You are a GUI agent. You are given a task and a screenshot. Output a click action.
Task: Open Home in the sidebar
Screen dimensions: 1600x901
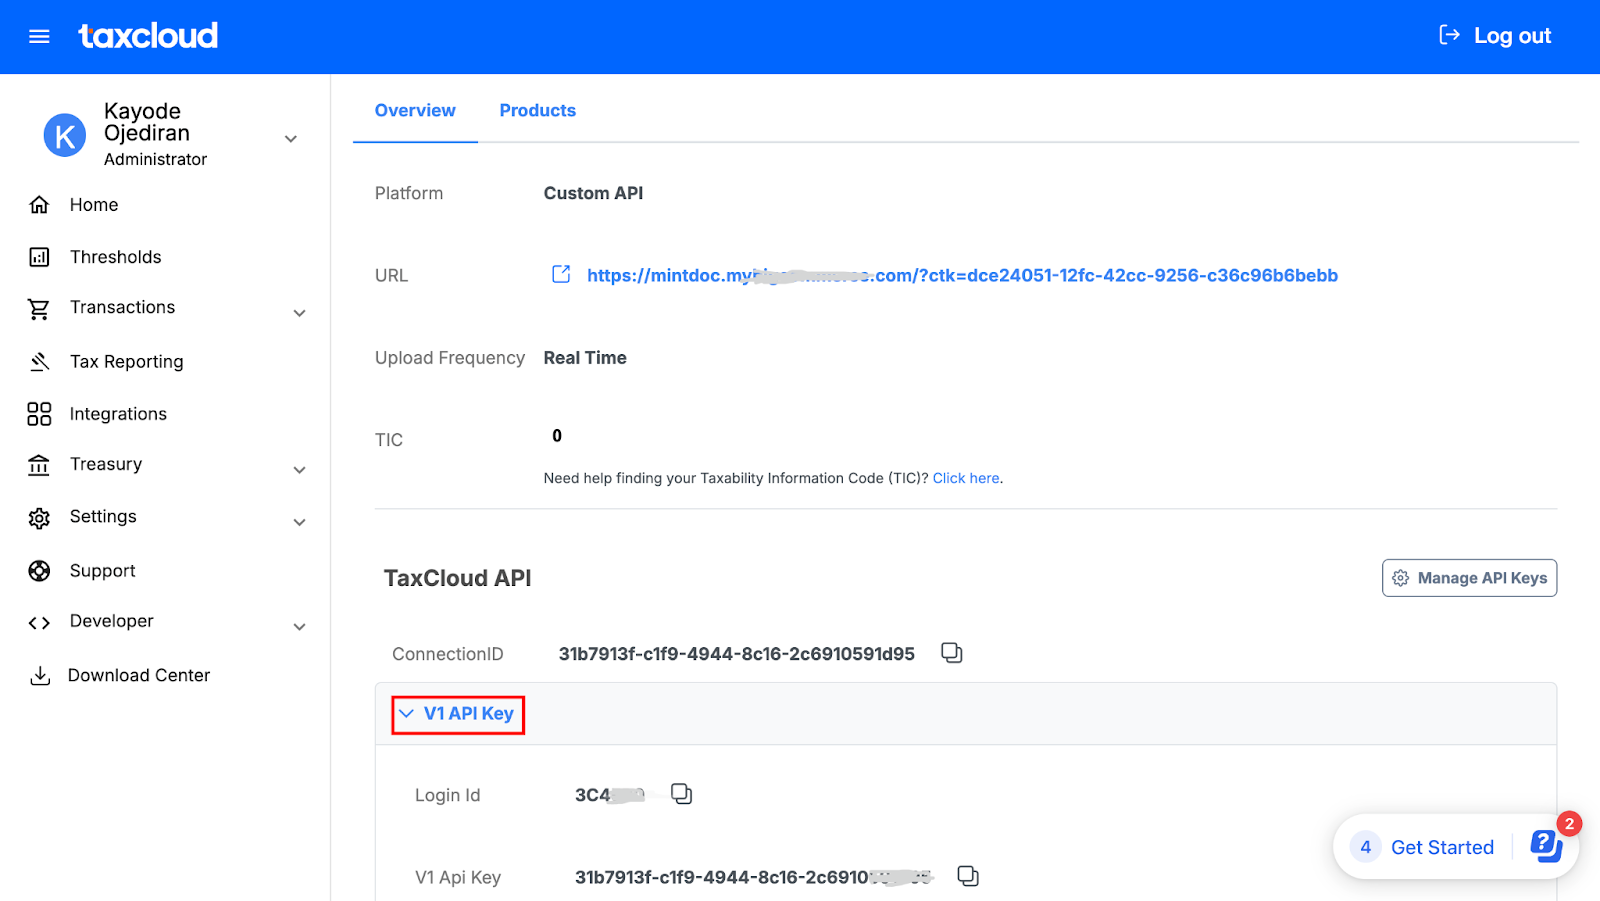coord(94,205)
